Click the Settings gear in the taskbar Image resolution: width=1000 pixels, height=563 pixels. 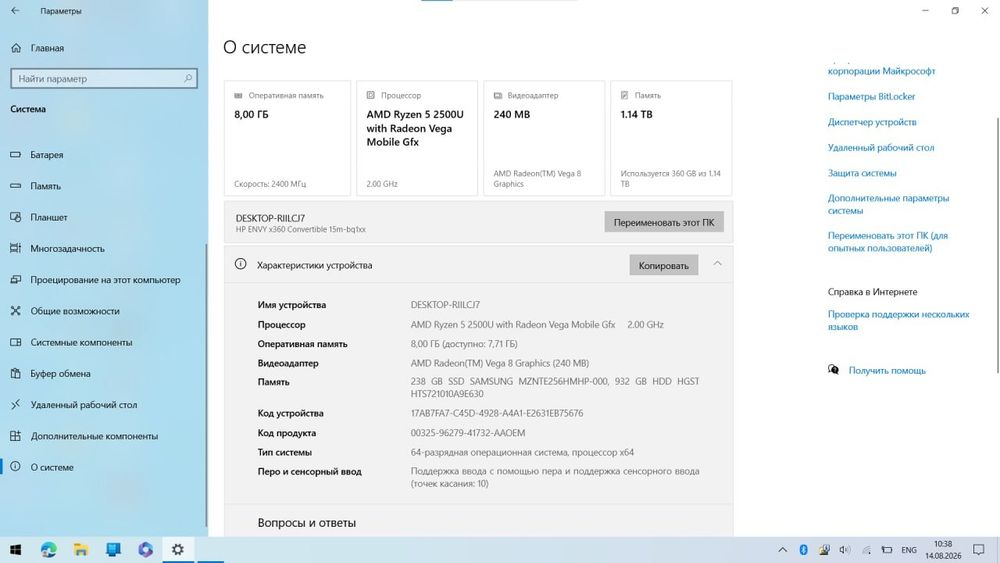coord(178,550)
